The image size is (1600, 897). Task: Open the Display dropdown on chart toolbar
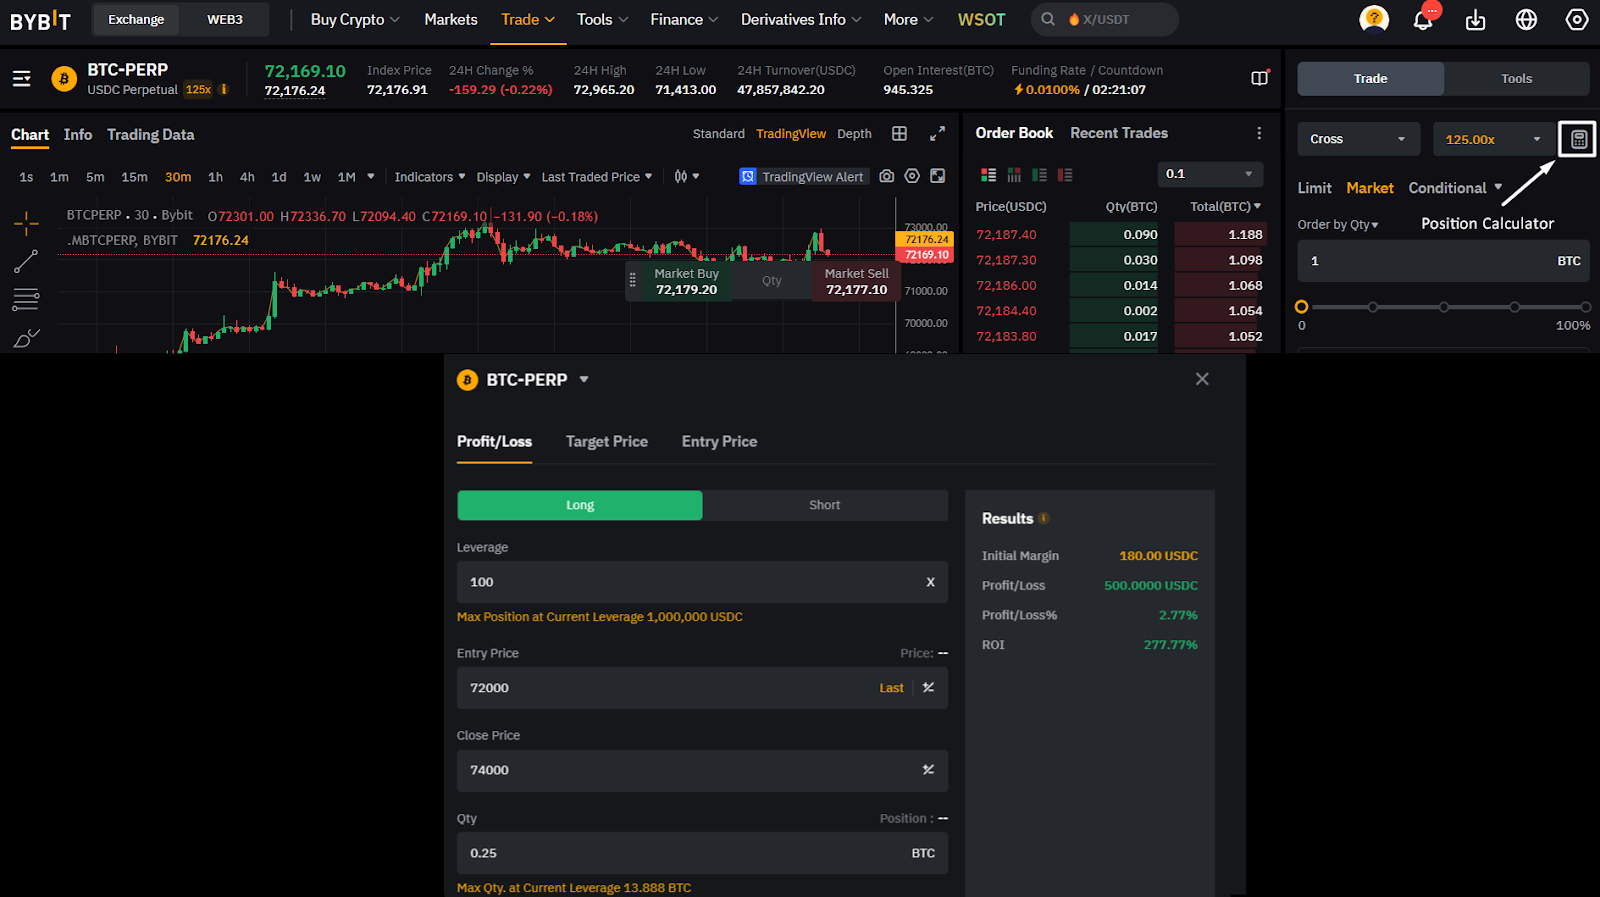(x=504, y=177)
